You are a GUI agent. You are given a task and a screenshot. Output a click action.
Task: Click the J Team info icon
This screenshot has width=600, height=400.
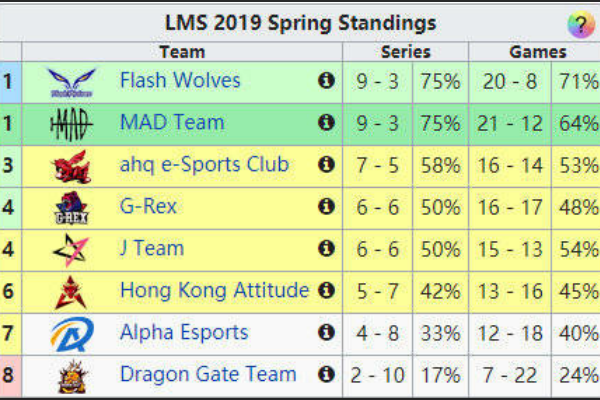pos(326,249)
